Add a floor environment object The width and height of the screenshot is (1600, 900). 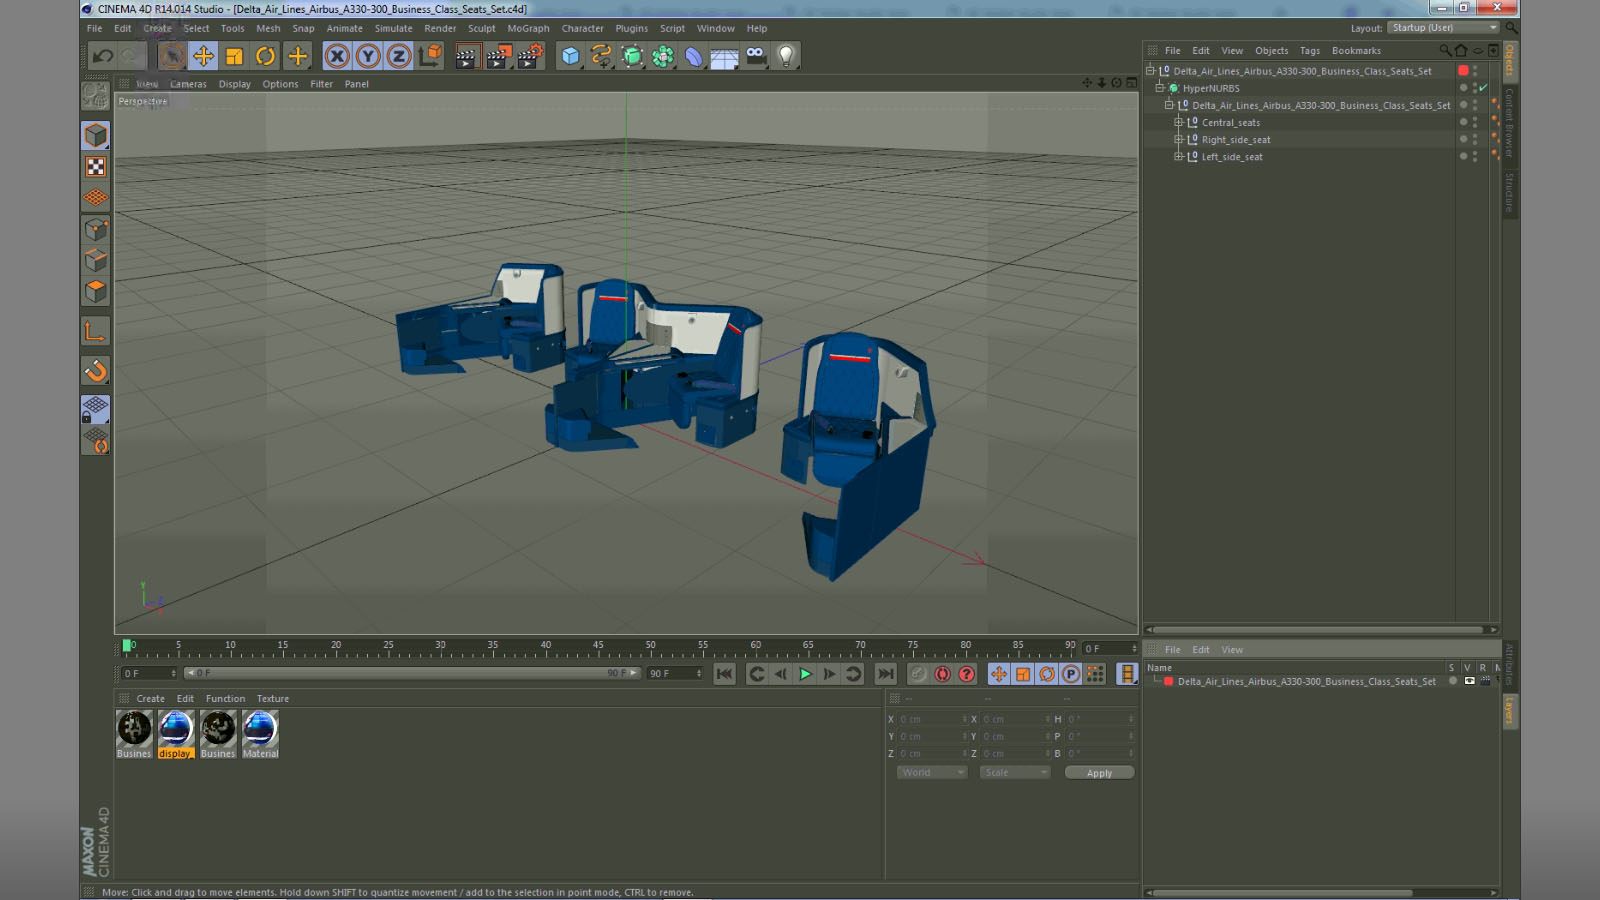(x=724, y=56)
